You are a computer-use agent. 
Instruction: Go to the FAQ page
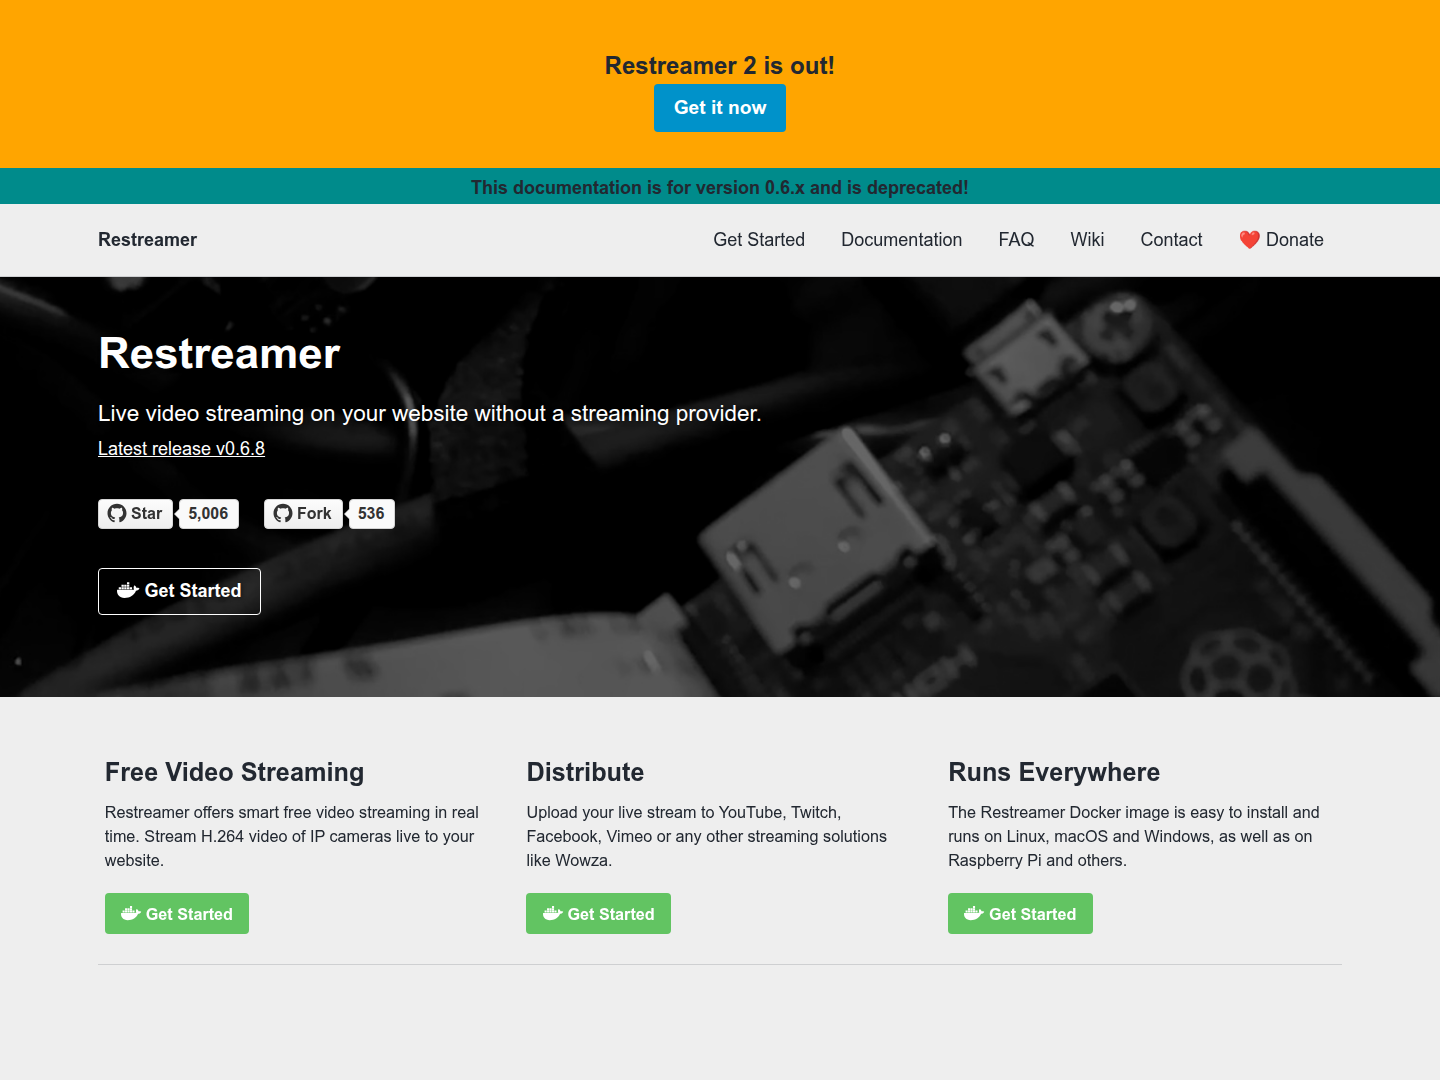pyautogui.click(x=1016, y=240)
